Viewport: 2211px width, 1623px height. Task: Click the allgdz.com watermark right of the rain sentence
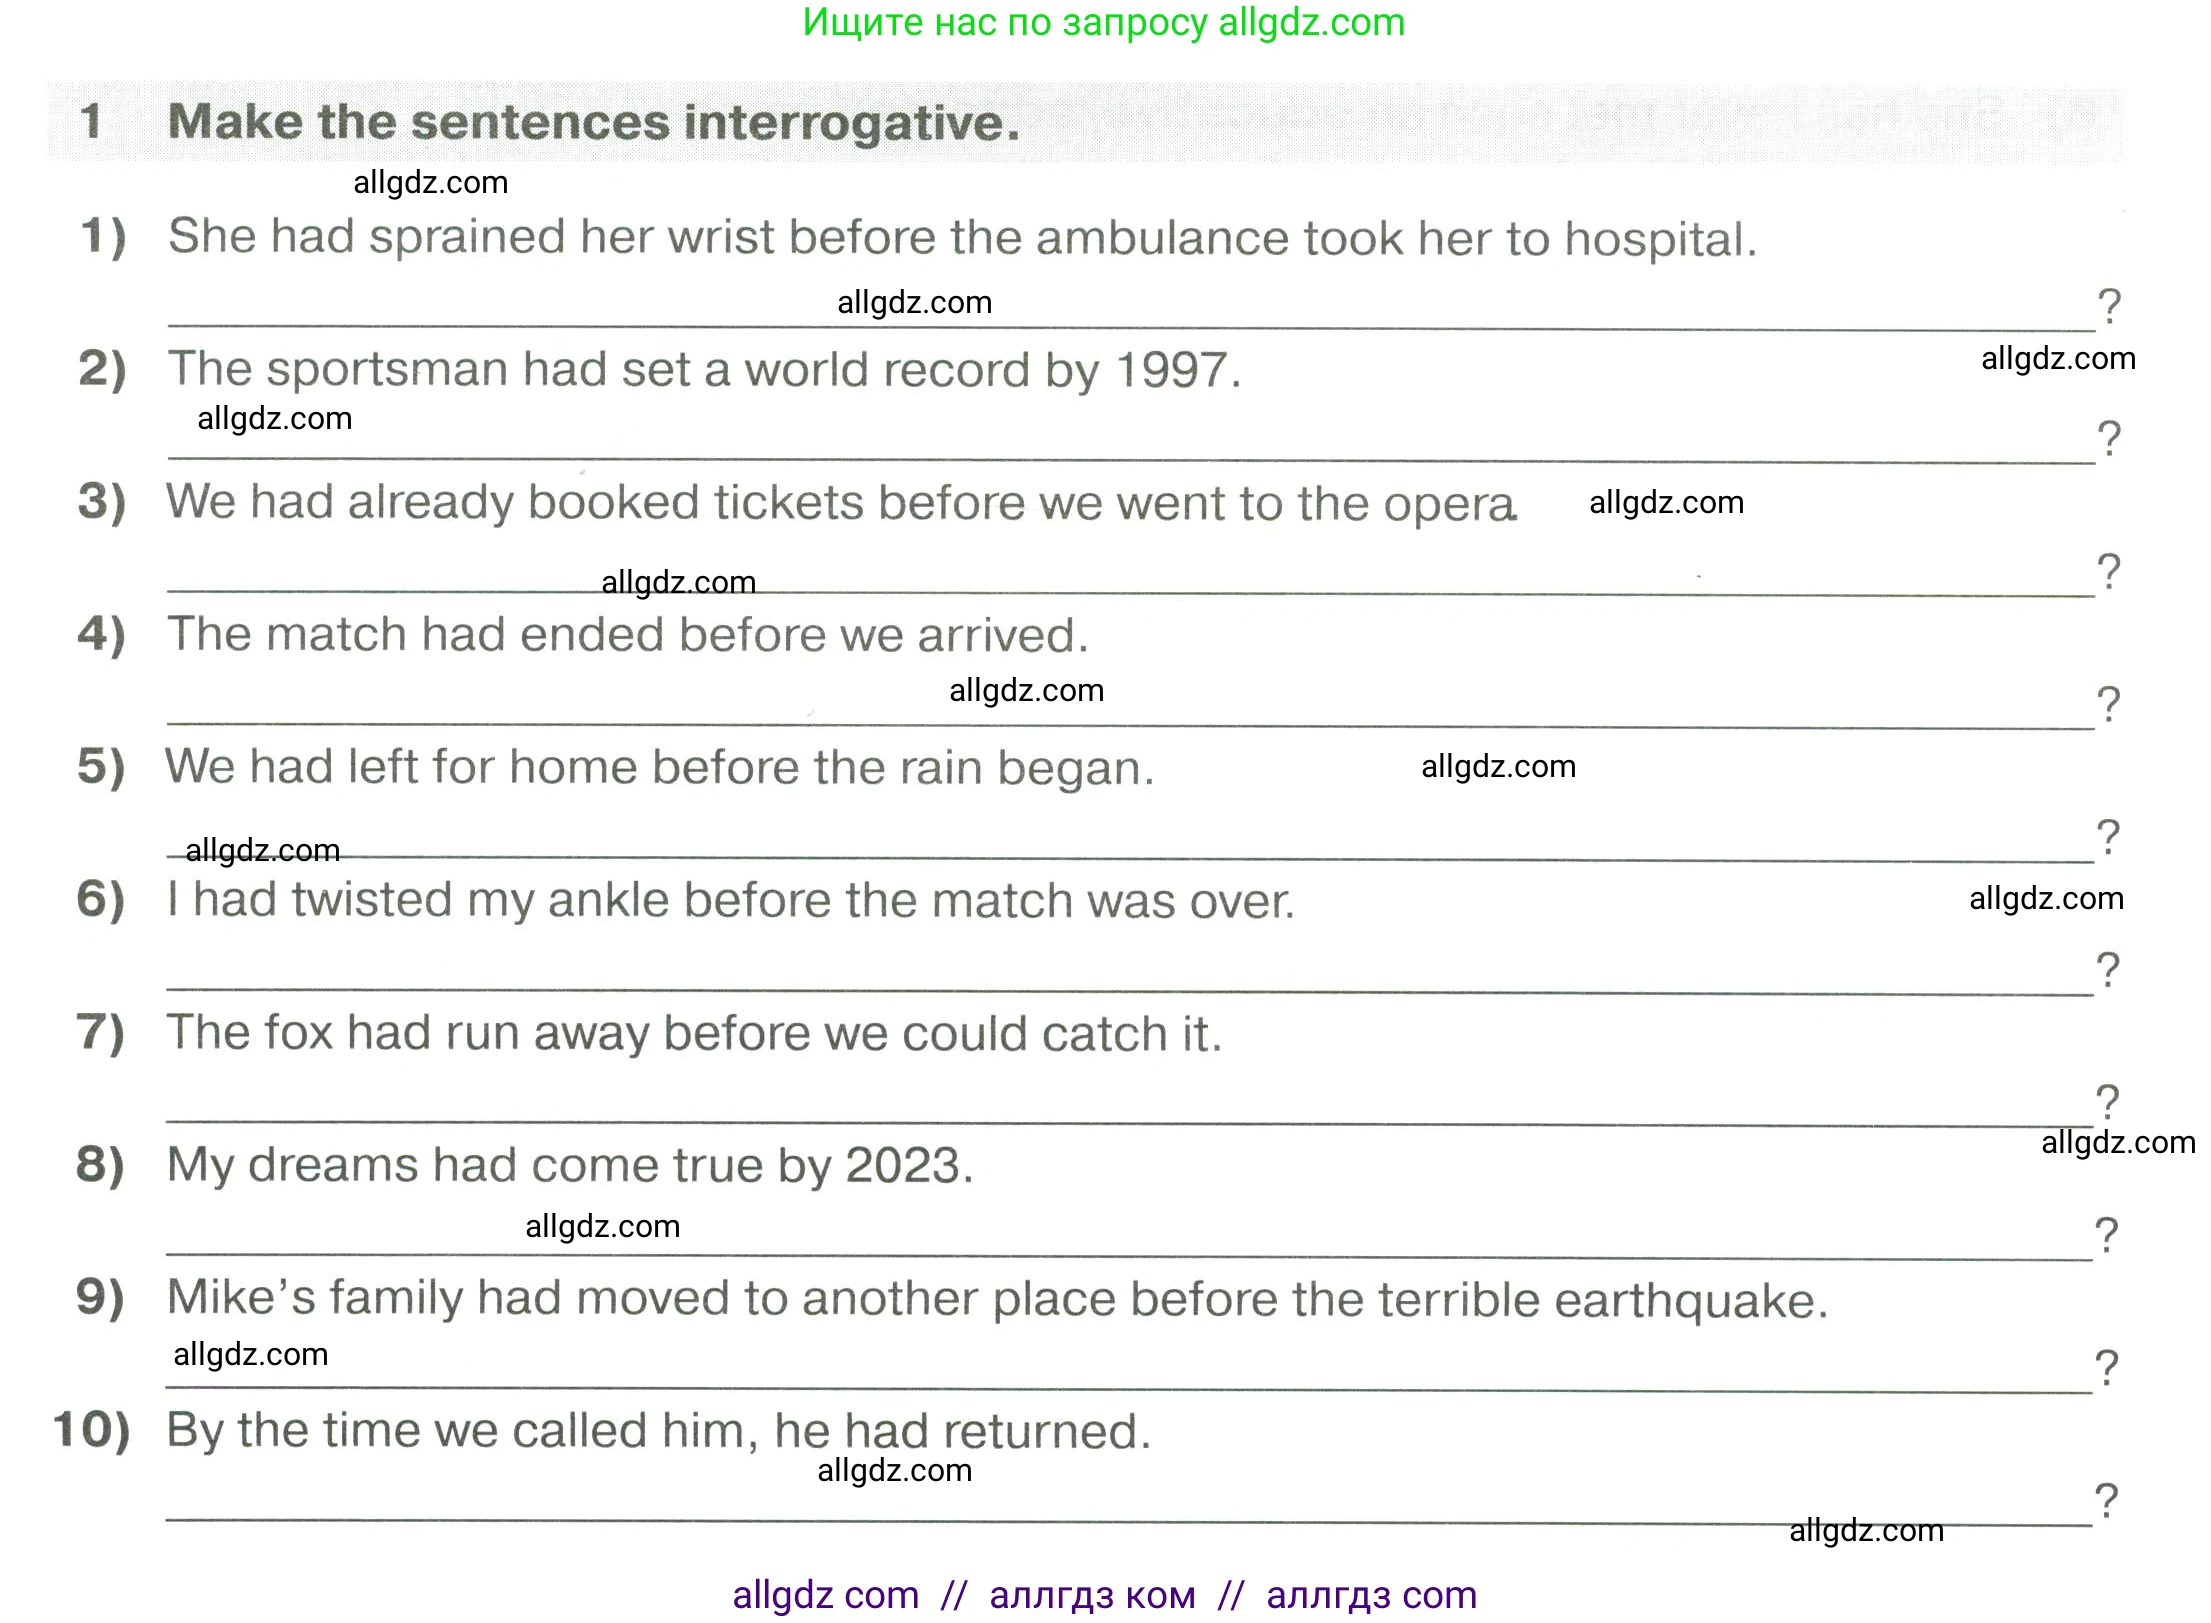1498,767
